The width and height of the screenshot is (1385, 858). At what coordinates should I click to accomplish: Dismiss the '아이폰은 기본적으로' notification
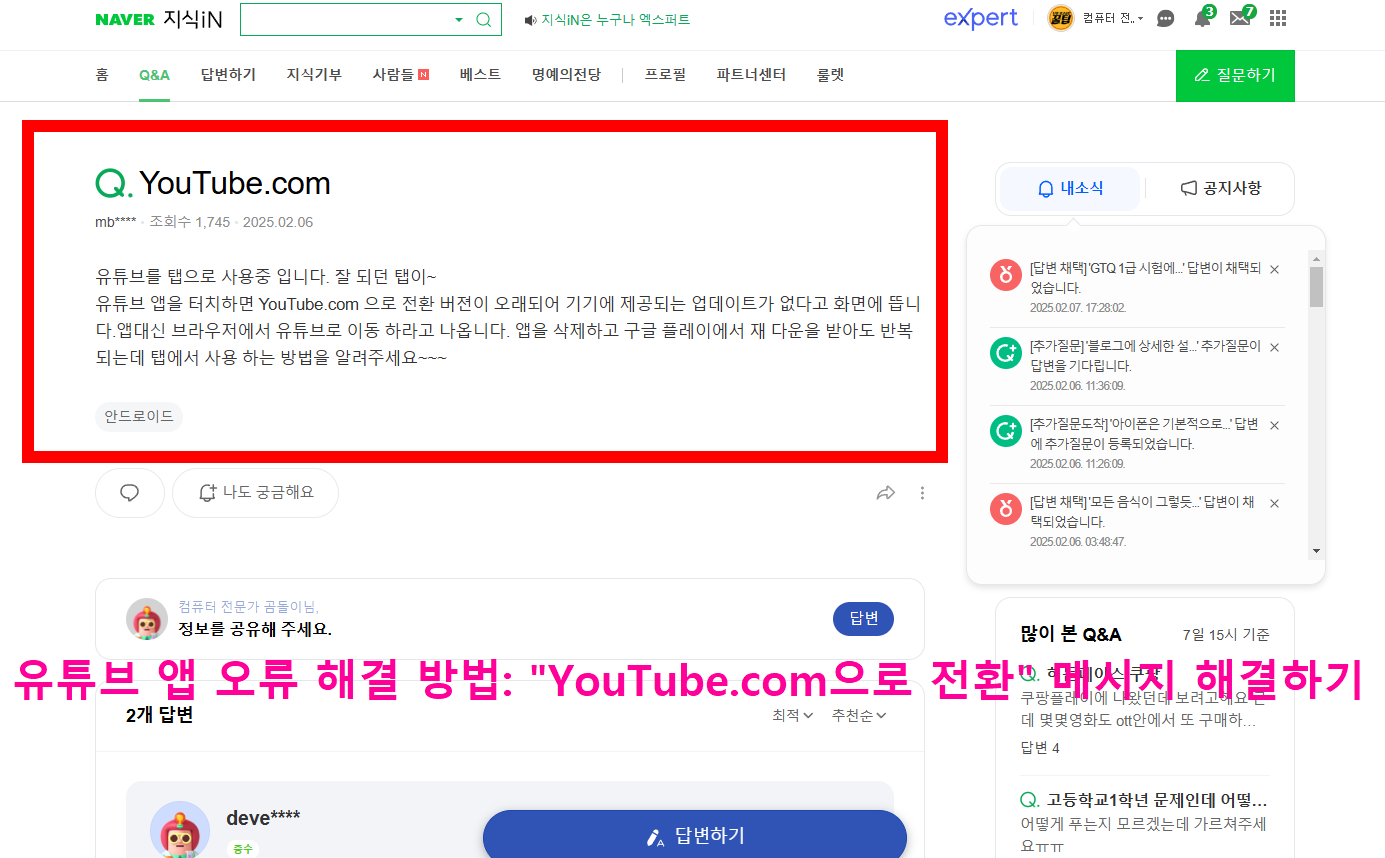(1274, 426)
